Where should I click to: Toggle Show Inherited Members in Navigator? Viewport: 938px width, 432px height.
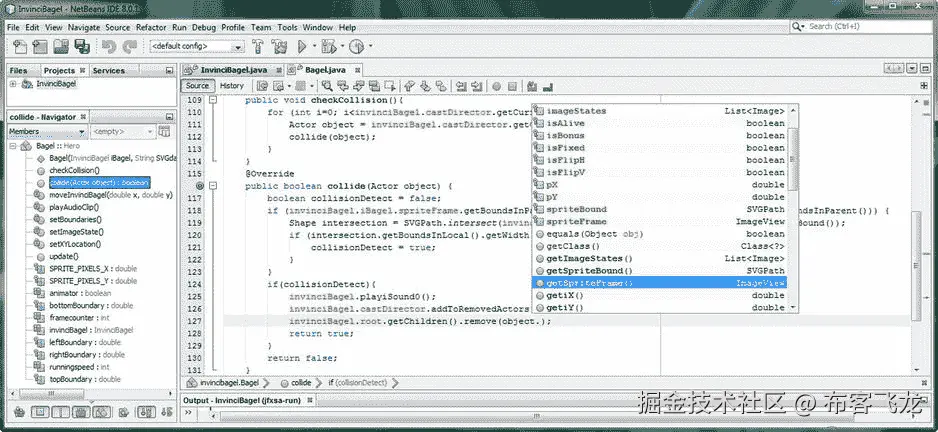point(19,412)
